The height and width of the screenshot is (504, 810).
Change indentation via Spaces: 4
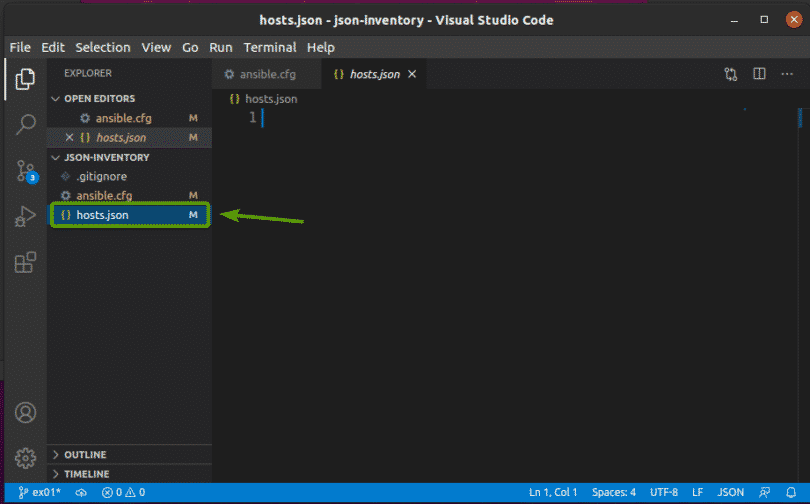point(614,492)
